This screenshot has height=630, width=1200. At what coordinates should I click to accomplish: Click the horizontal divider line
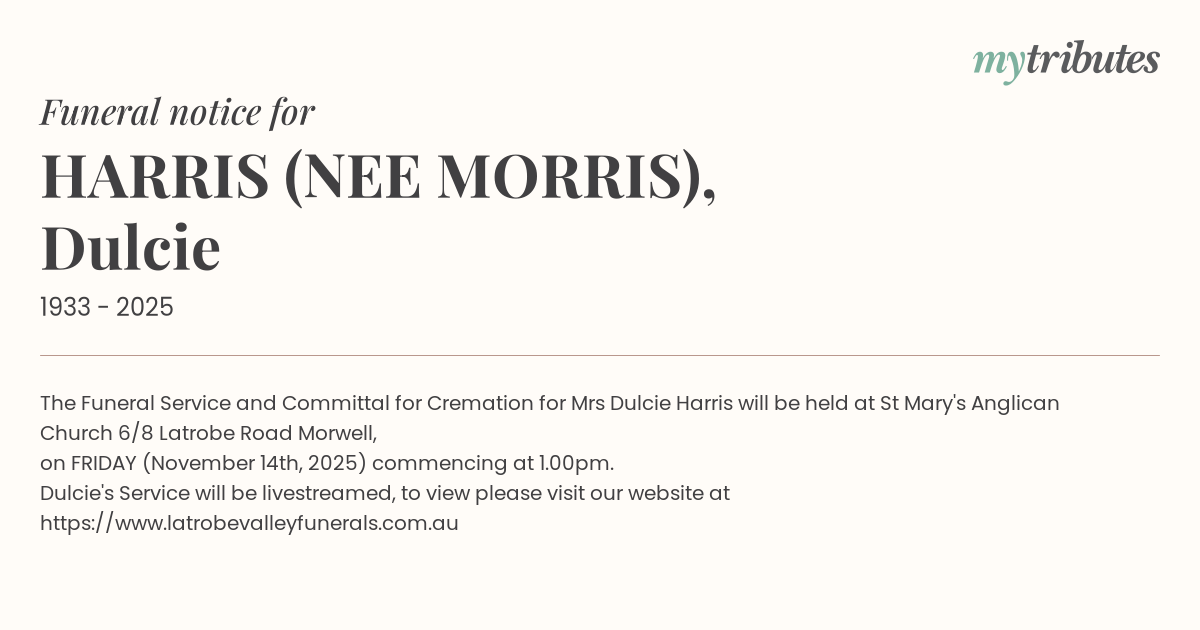[x=600, y=355]
